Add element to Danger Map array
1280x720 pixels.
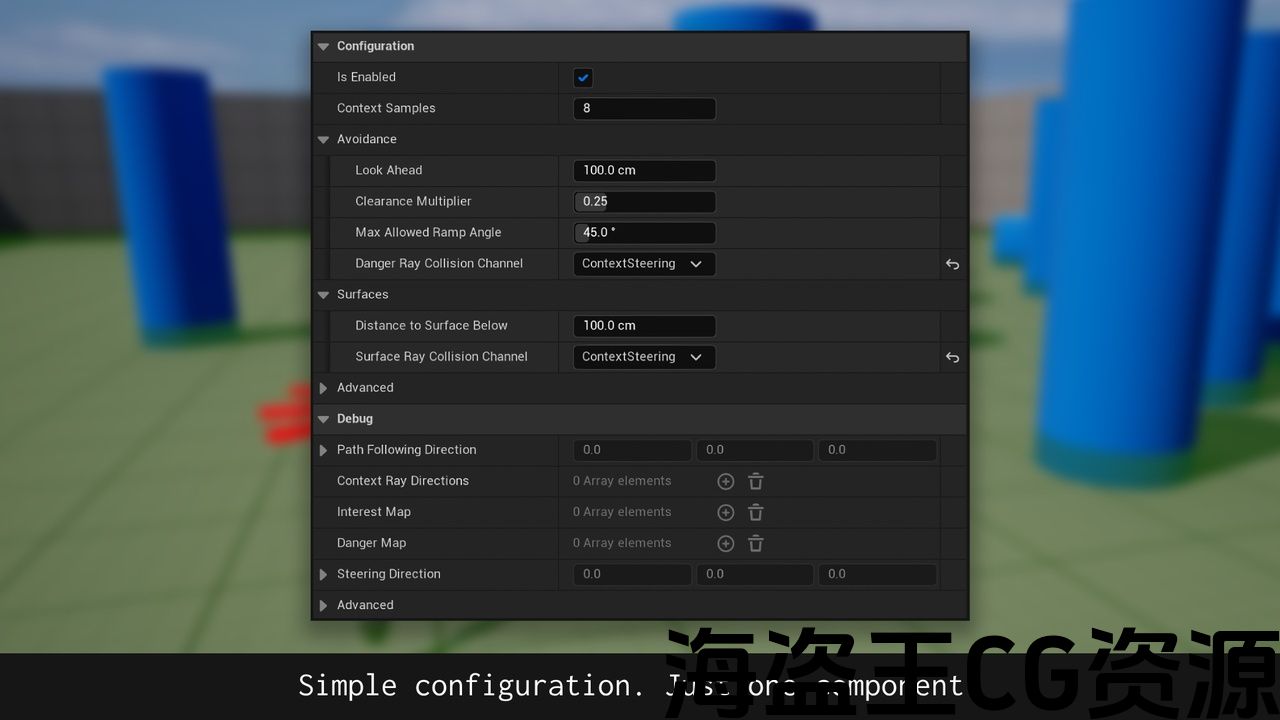(x=726, y=544)
